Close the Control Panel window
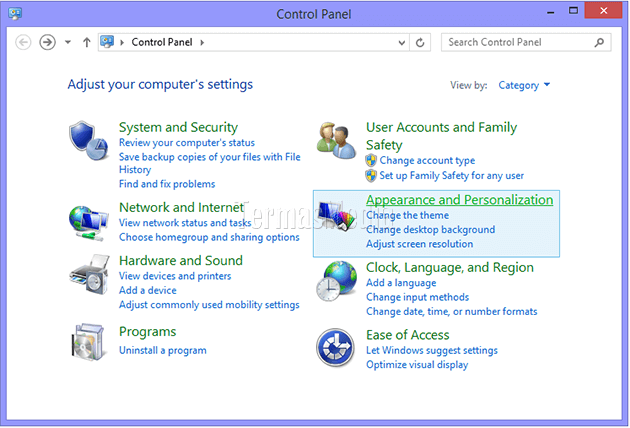 (603, 10)
